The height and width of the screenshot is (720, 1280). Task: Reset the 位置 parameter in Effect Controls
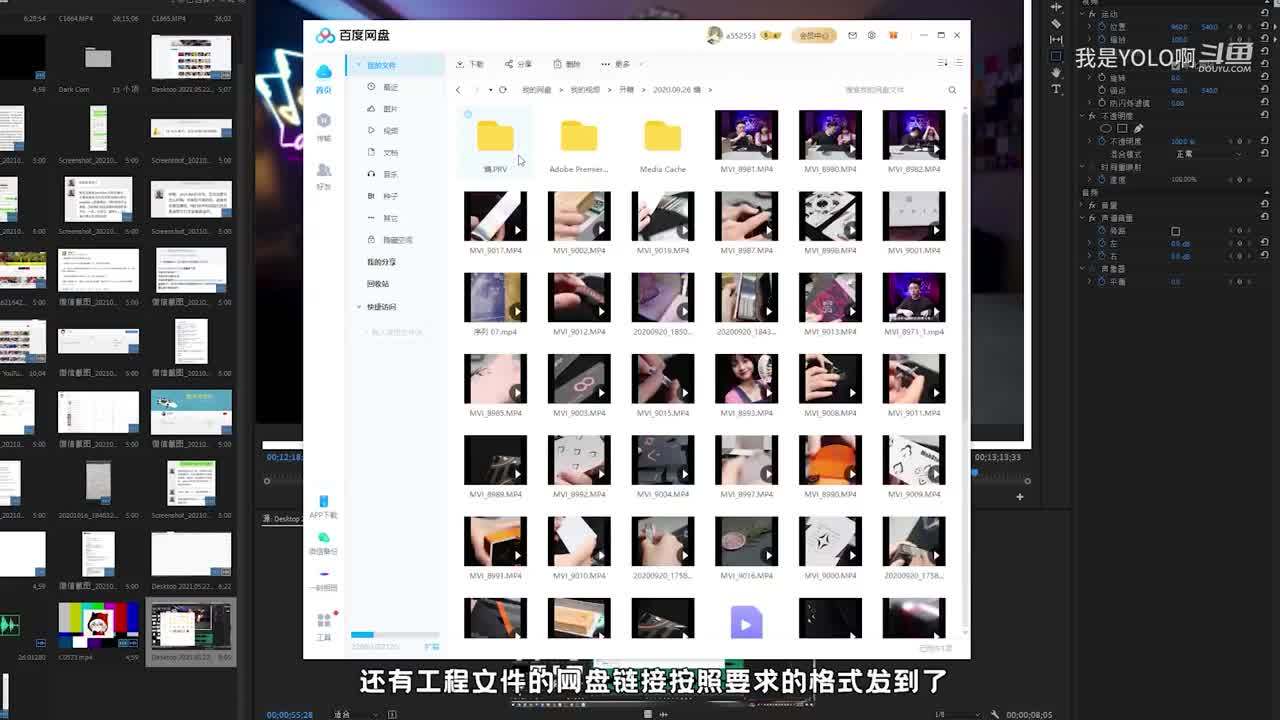tap(1264, 26)
